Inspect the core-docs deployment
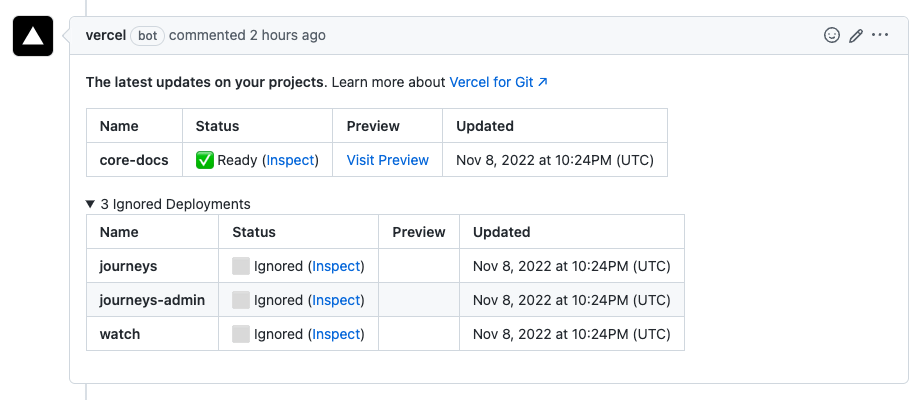This screenshot has height=400, width=923. pos(290,160)
